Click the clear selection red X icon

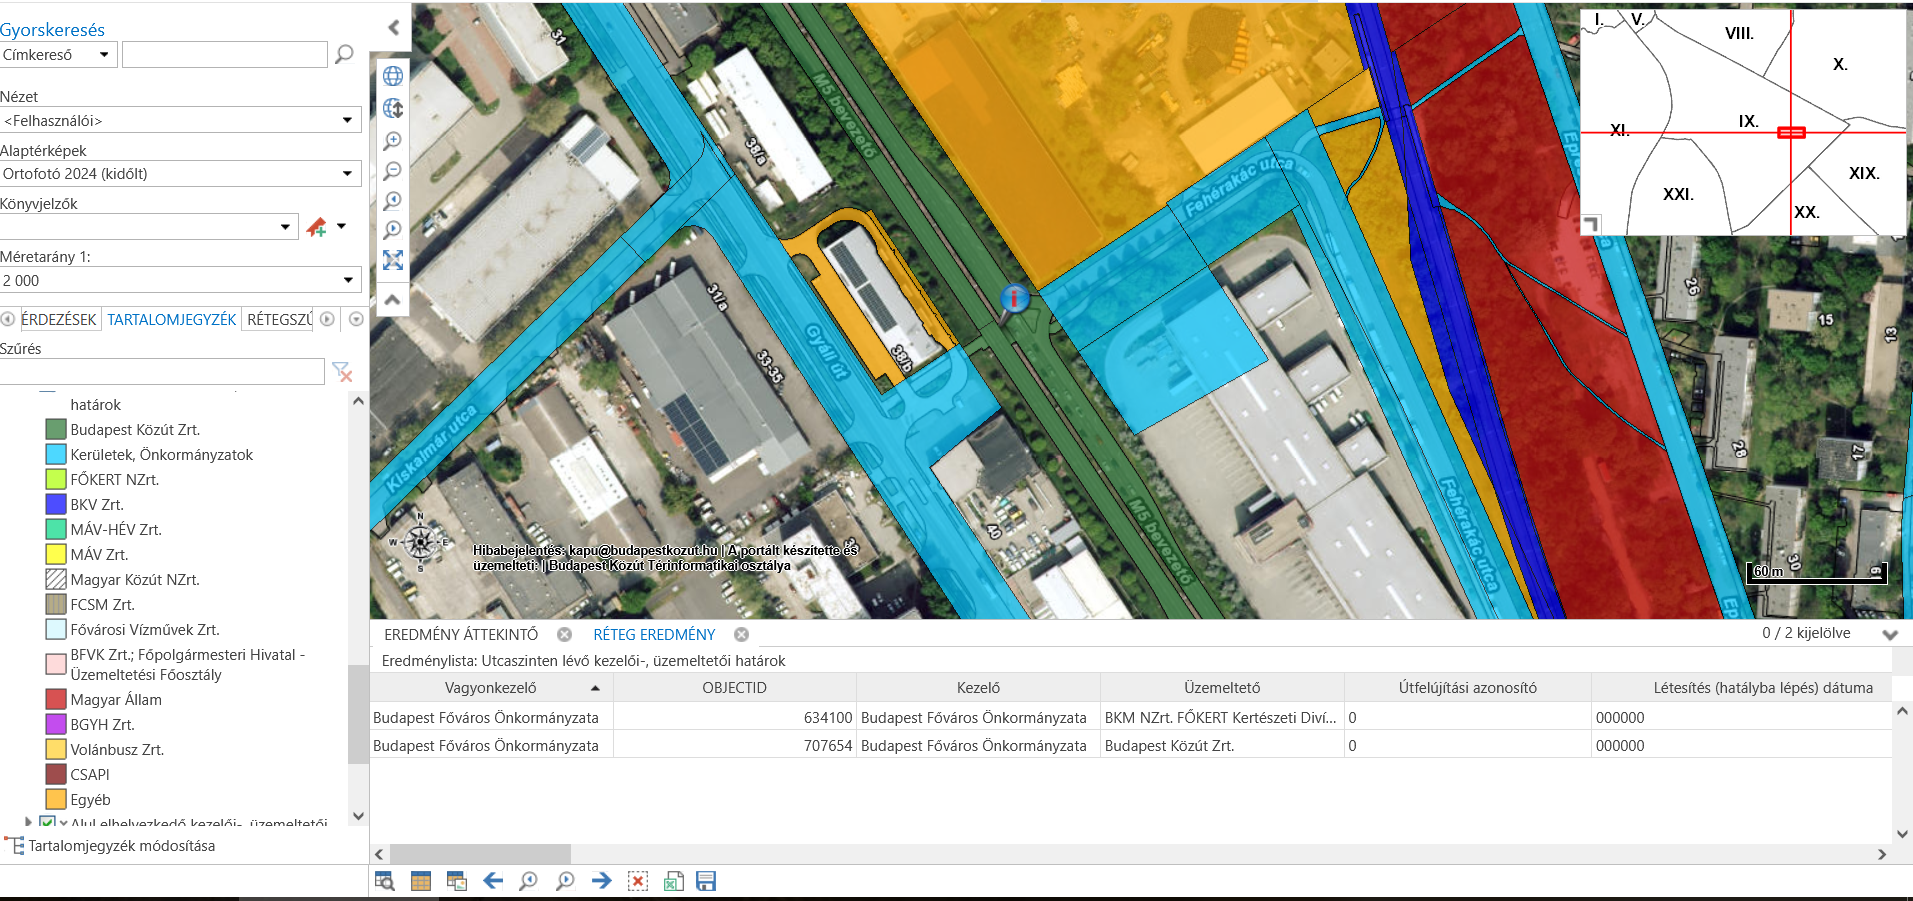637,881
